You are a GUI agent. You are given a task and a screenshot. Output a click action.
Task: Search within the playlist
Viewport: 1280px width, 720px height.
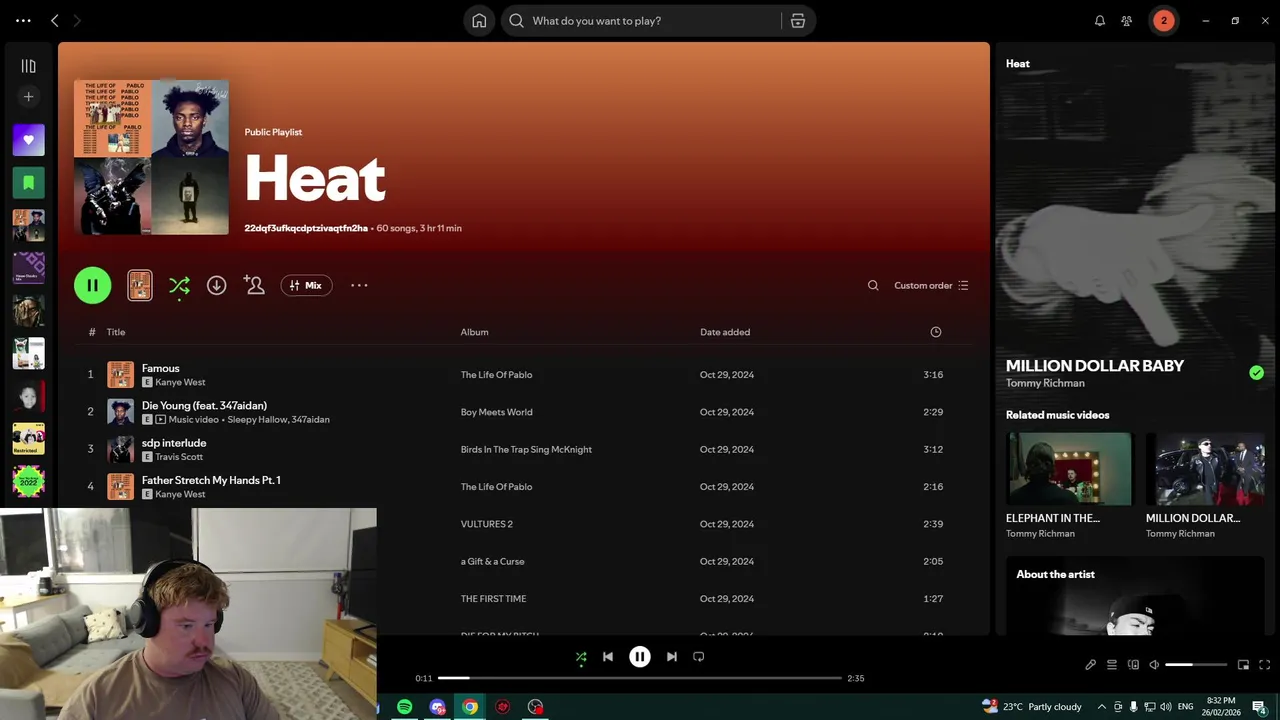(x=873, y=285)
